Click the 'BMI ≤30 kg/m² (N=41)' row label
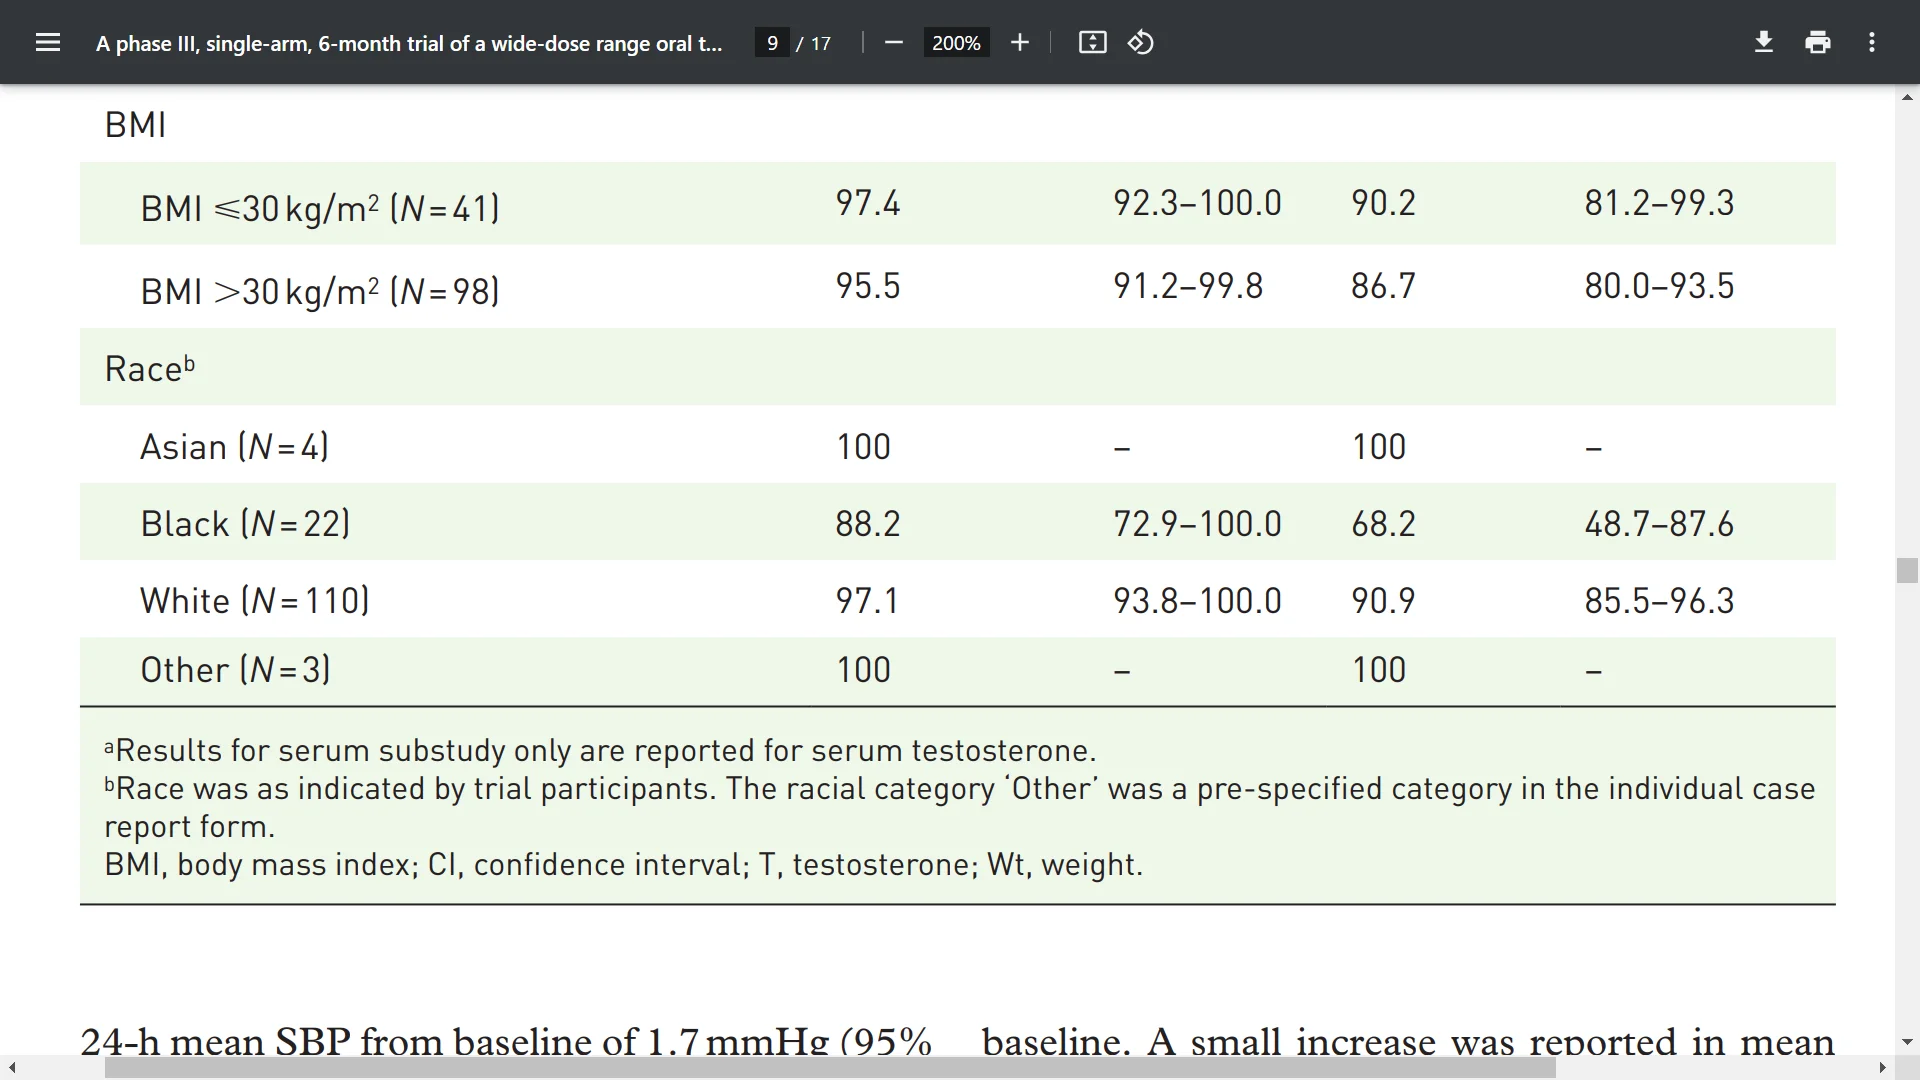Image resolution: width=1920 pixels, height=1080 pixels. coord(320,208)
